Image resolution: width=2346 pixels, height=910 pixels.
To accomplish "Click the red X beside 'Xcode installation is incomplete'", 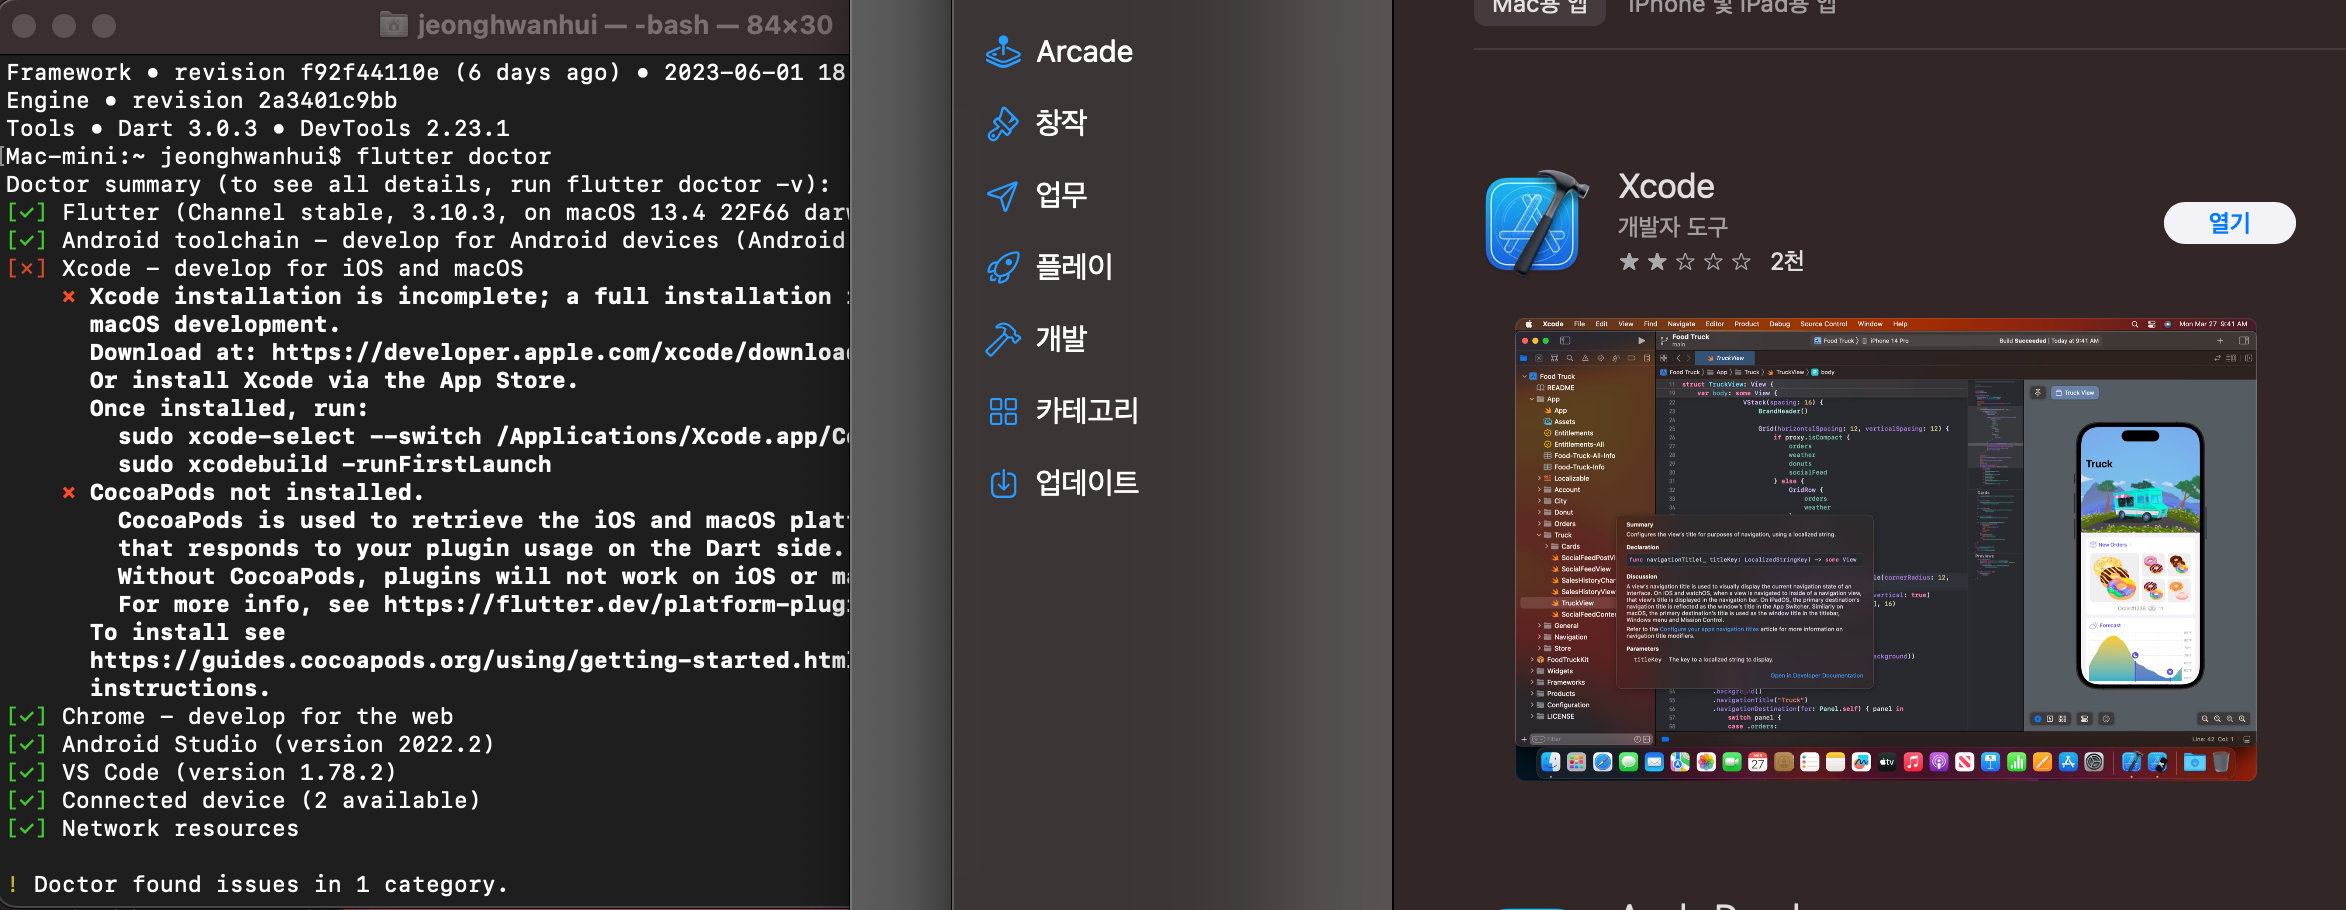I will tap(69, 297).
